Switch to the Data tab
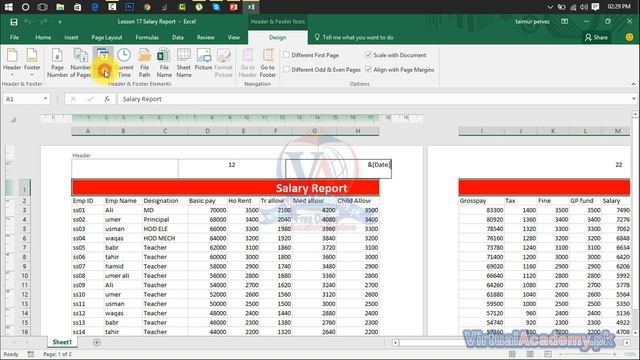 click(x=178, y=37)
